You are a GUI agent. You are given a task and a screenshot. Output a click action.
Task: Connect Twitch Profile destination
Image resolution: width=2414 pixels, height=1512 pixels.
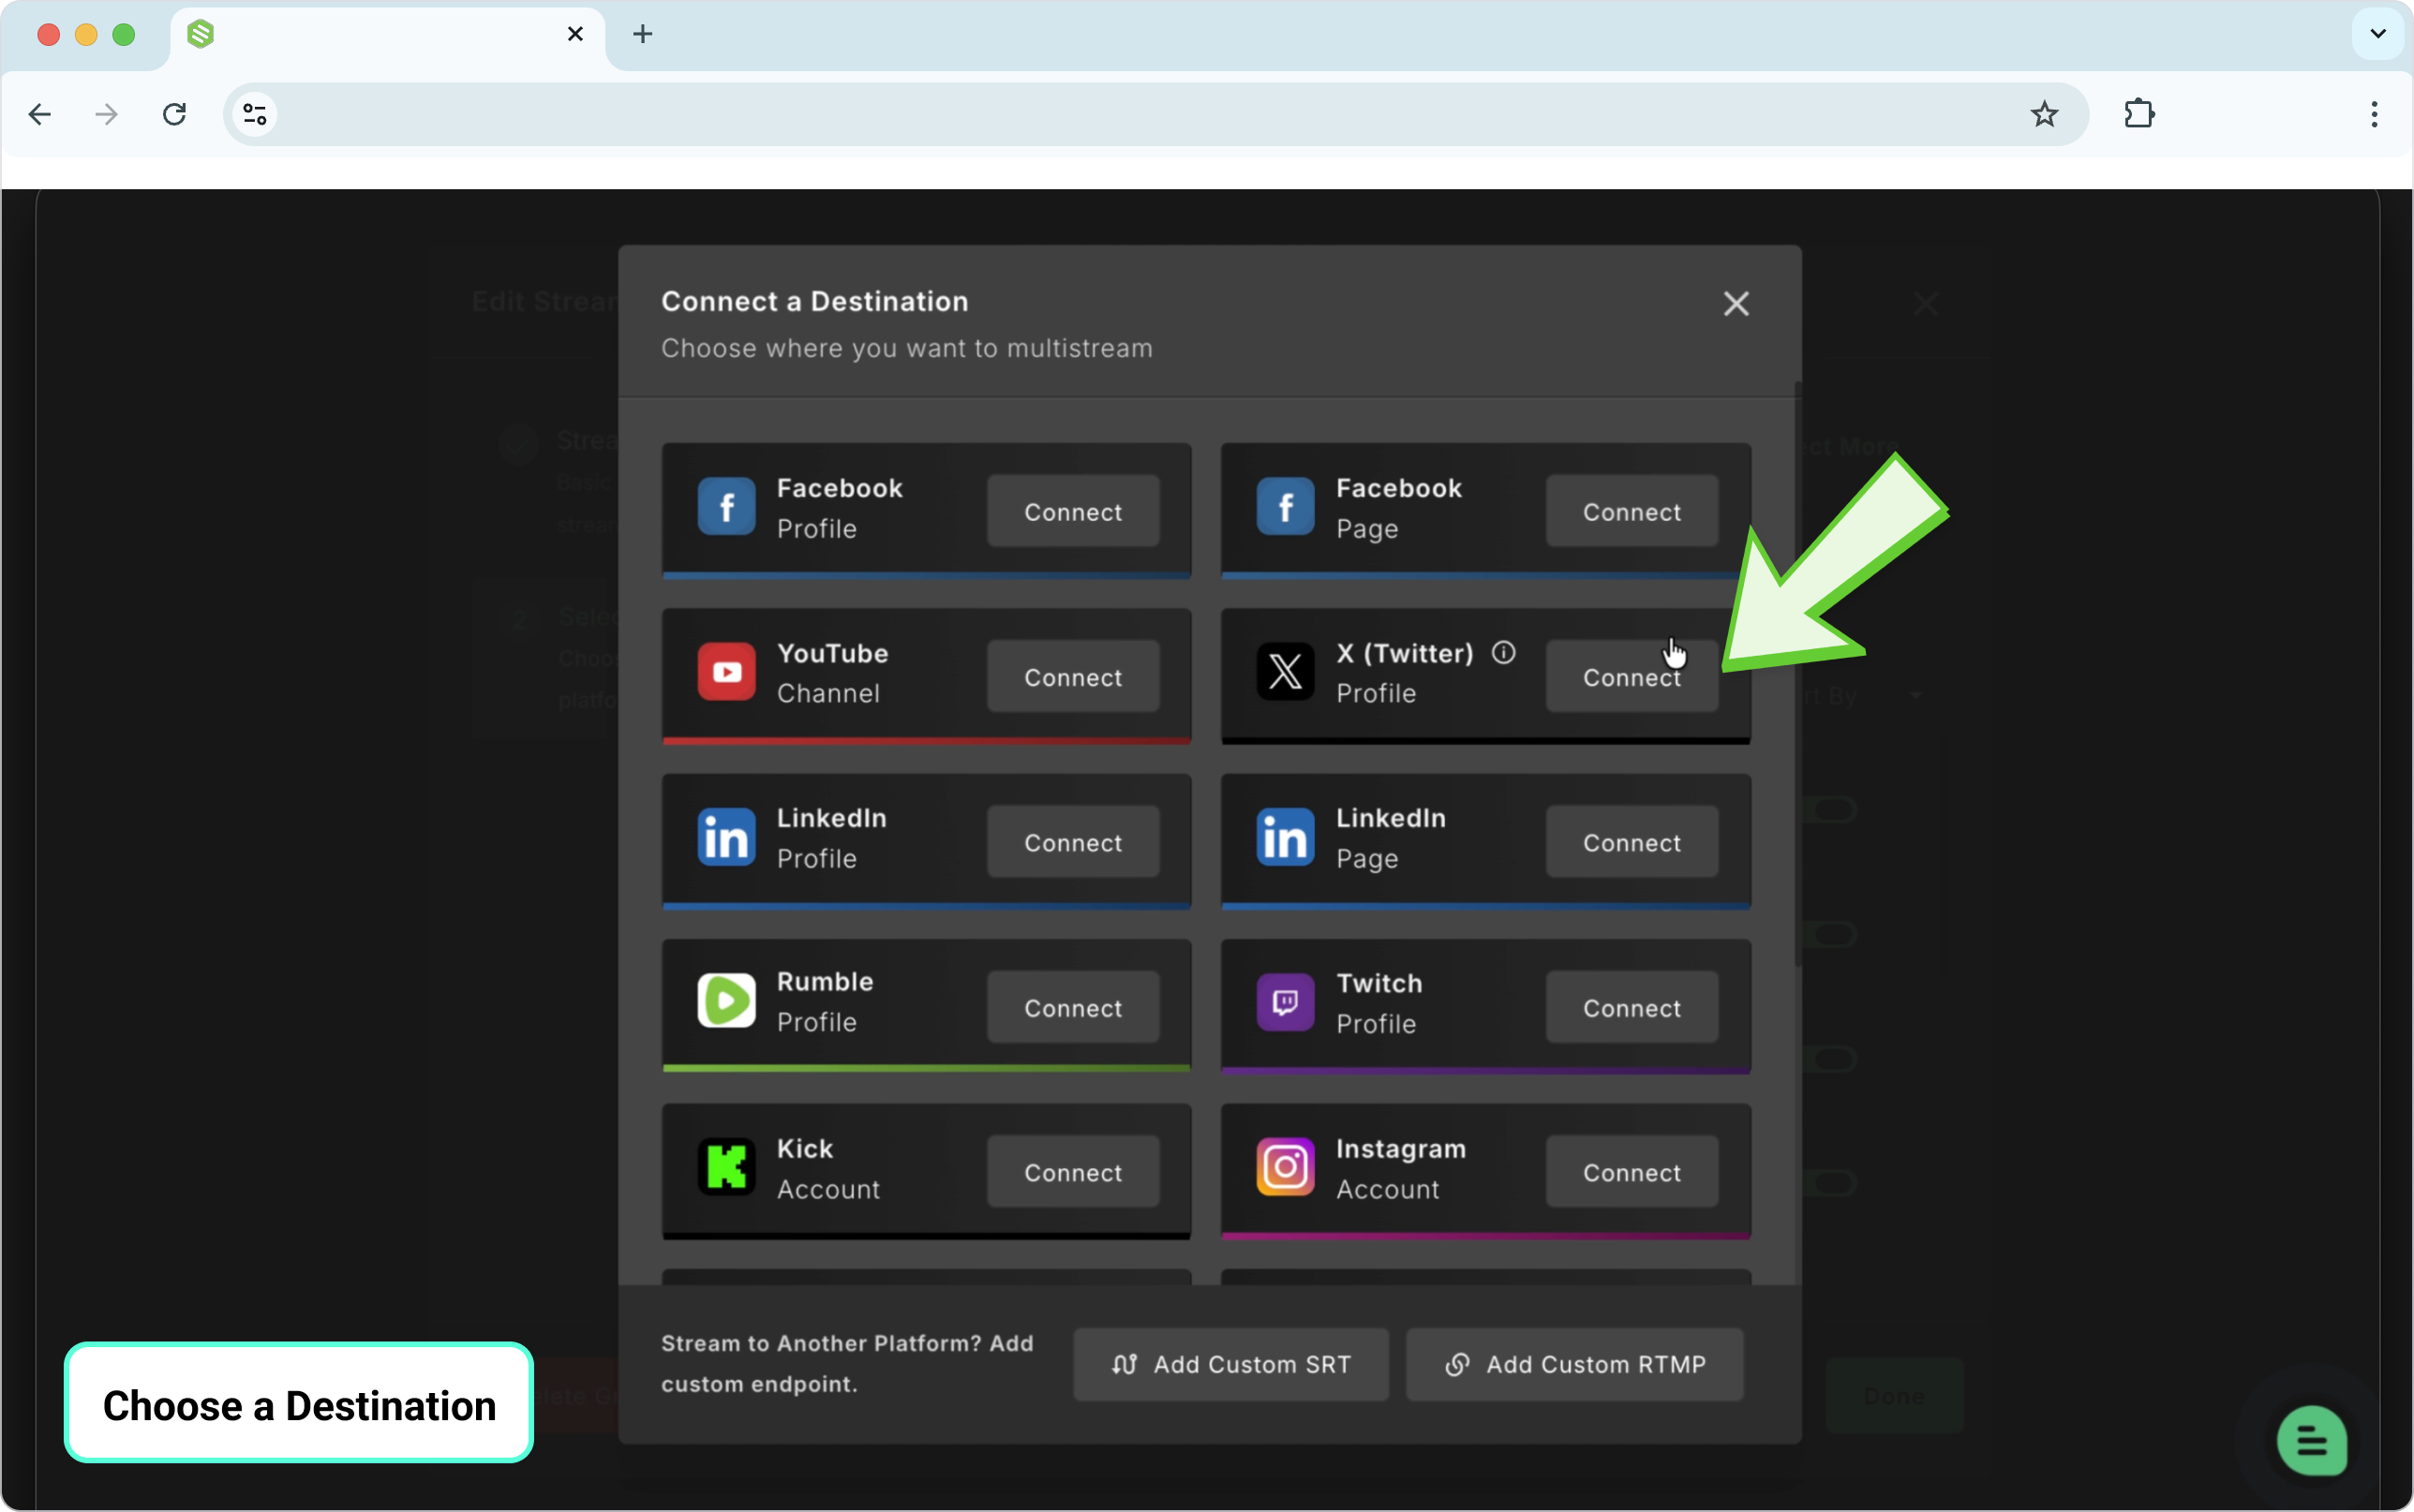tap(1631, 1007)
